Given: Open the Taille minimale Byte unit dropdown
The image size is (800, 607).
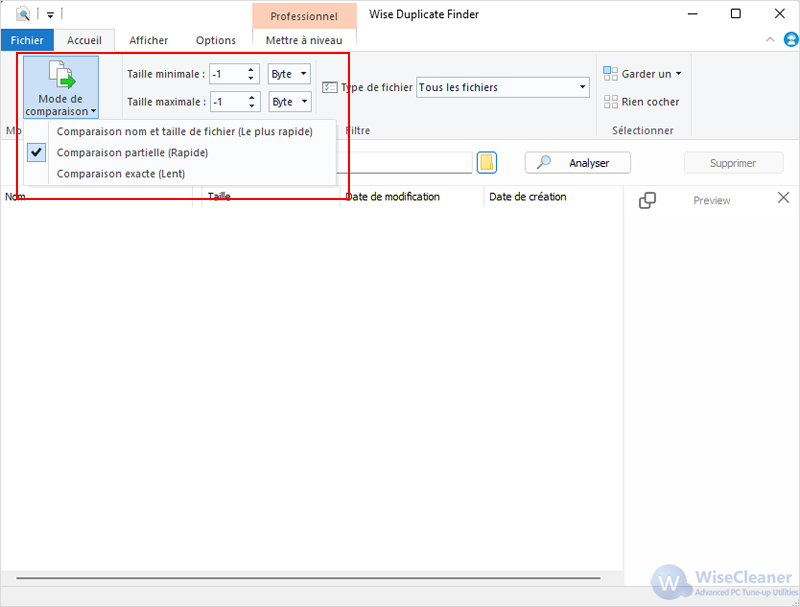Looking at the screenshot, I should pyautogui.click(x=289, y=74).
